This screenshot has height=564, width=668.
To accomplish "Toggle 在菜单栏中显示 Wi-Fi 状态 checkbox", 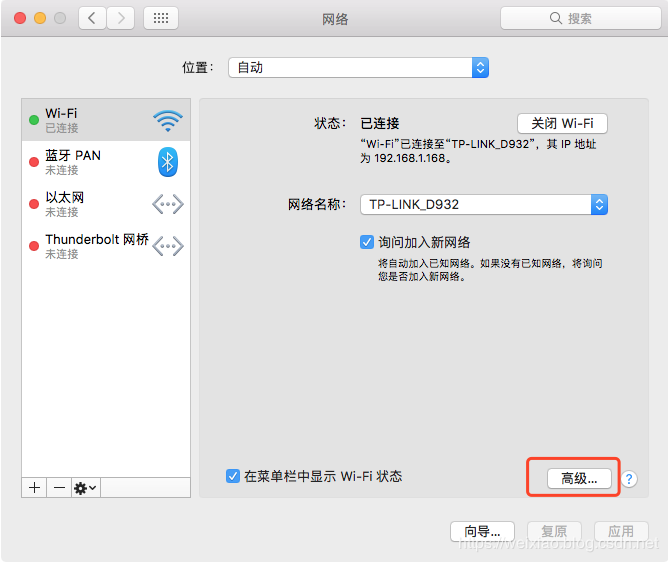I will point(233,477).
